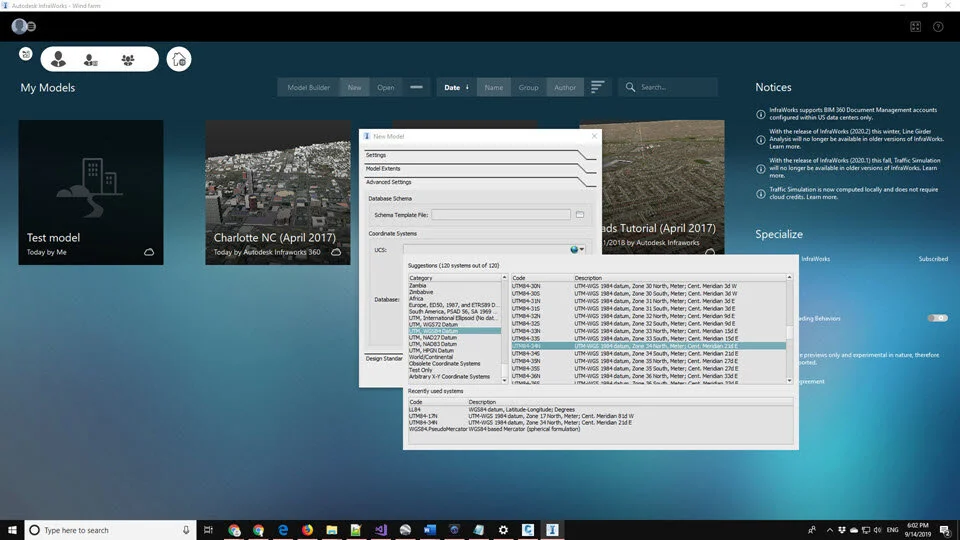Sort models by Date

456,88
